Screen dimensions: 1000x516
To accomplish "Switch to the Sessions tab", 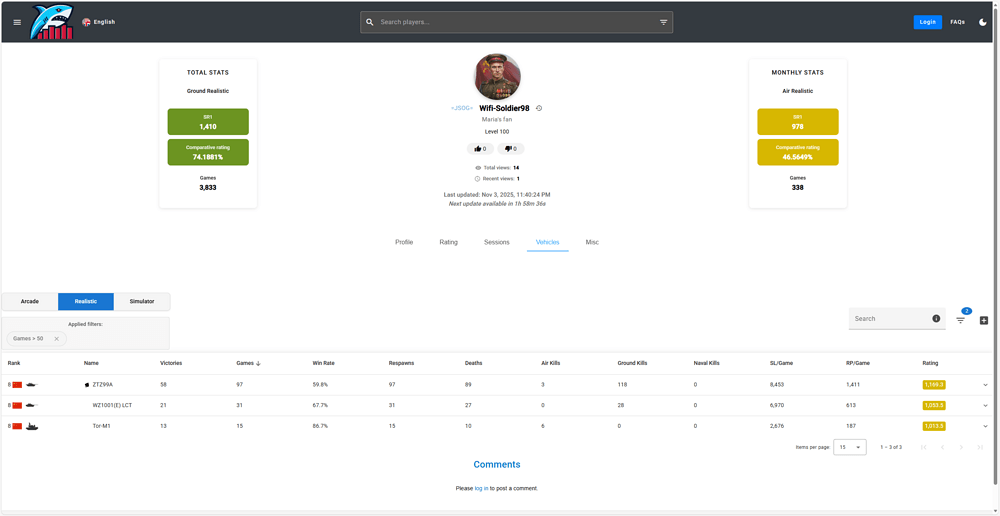I will (497, 242).
